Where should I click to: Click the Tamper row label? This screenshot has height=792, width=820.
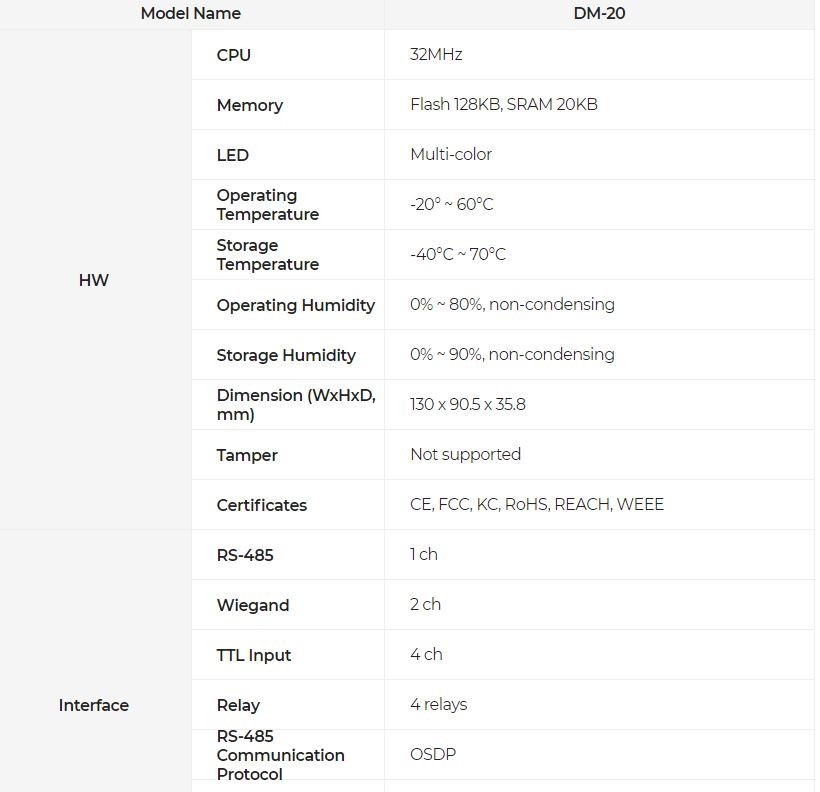pos(247,455)
